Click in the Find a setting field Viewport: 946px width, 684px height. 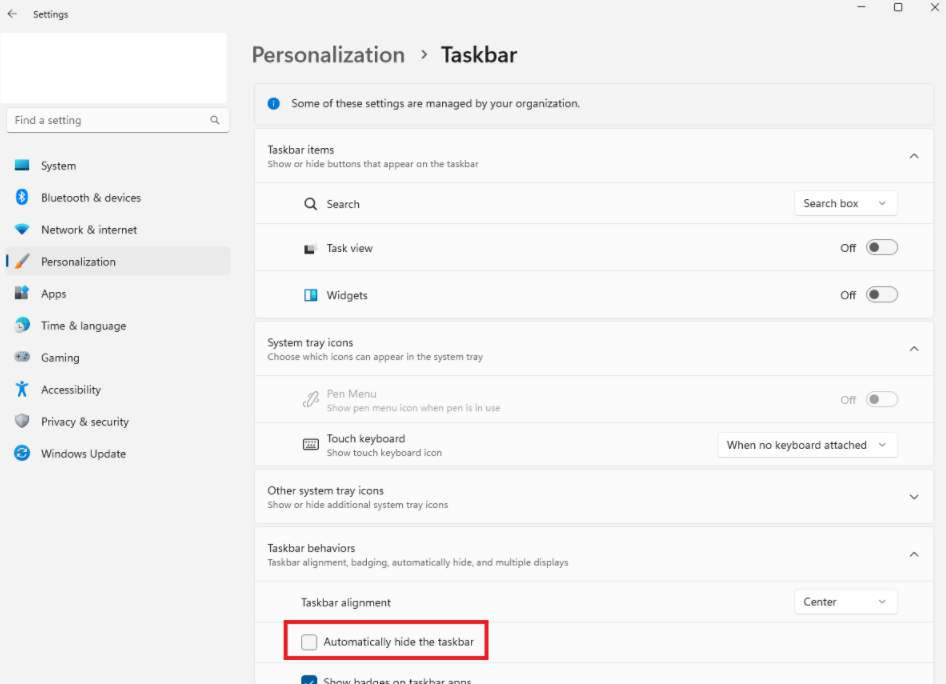[x=118, y=120]
